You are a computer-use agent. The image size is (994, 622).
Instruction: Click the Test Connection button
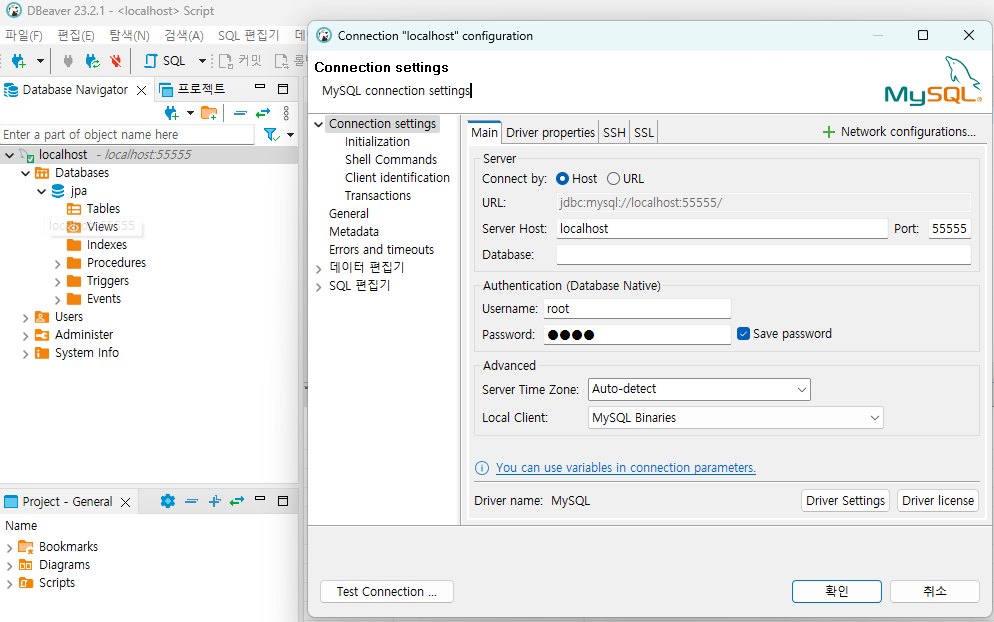coord(387,592)
